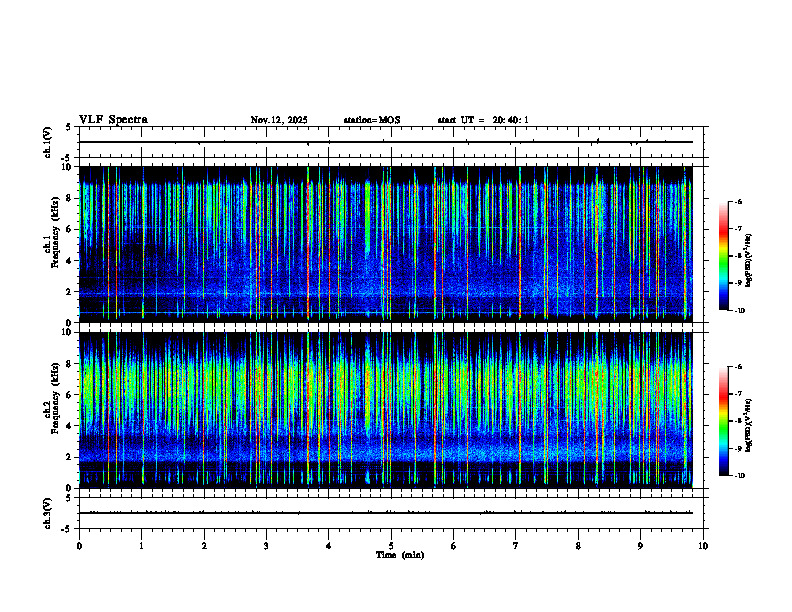Click the ch.3 voltage waveform trace
Viewport: 792px width, 612px height.
coord(386,513)
